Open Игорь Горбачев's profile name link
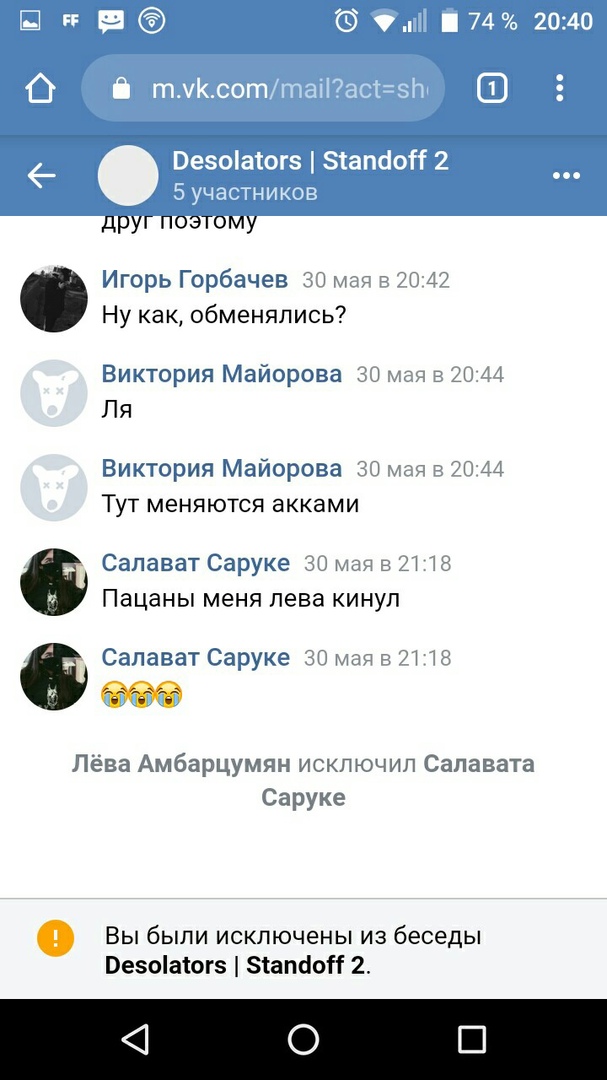The width and height of the screenshot is (607, 1080). point(195,279)
